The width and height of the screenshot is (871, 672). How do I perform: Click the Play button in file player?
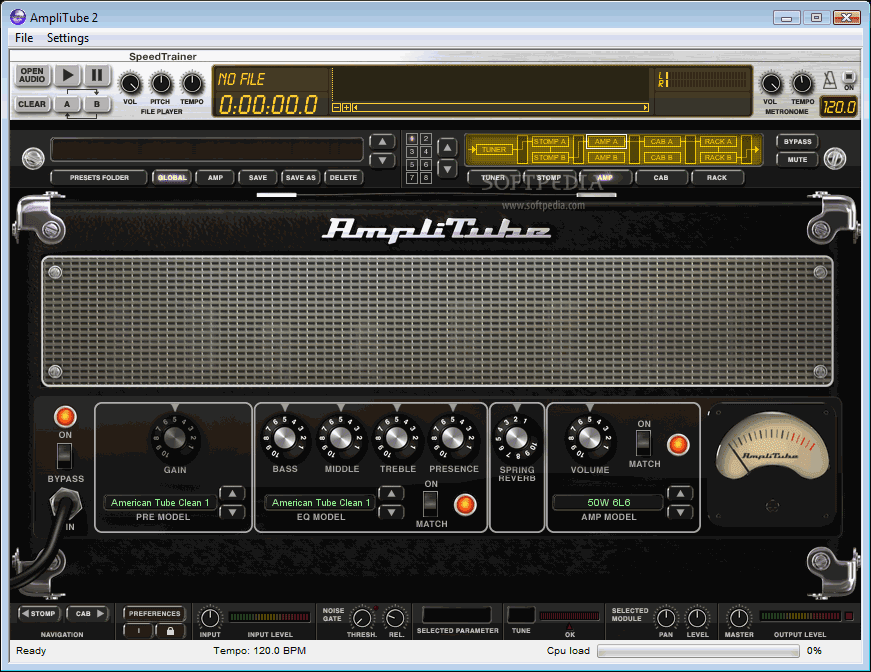point(68,75)
